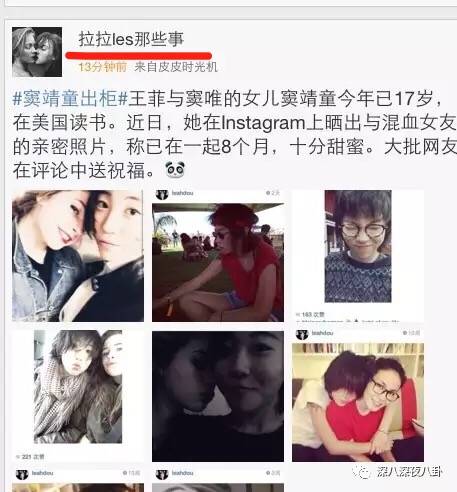
Task: Open the two-faces close-up selfie thumbnail
Action: point(78,256)
